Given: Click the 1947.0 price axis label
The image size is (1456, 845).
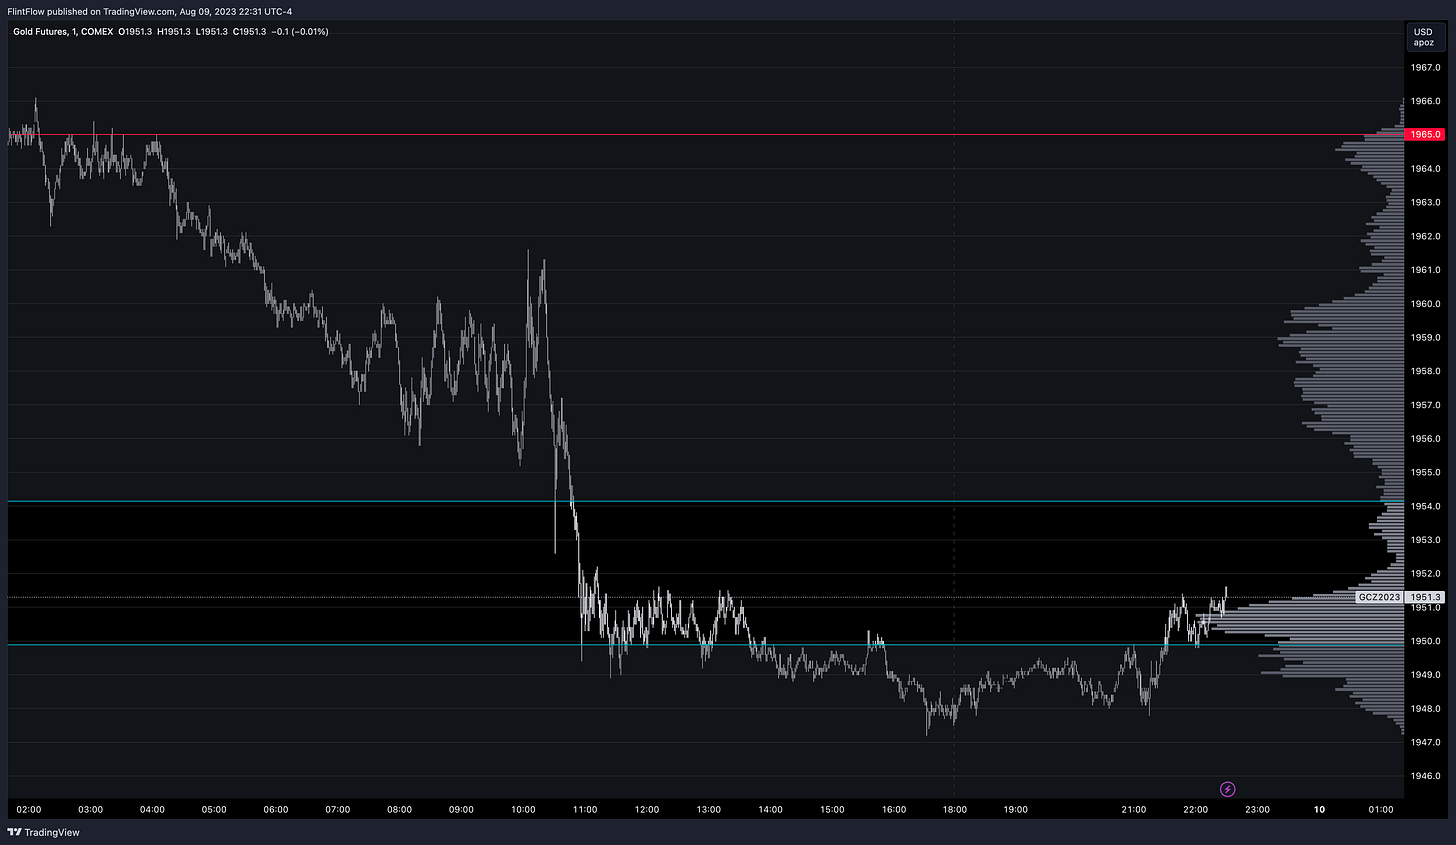Looking at the screenshot, I should [x=1425, y=742].
